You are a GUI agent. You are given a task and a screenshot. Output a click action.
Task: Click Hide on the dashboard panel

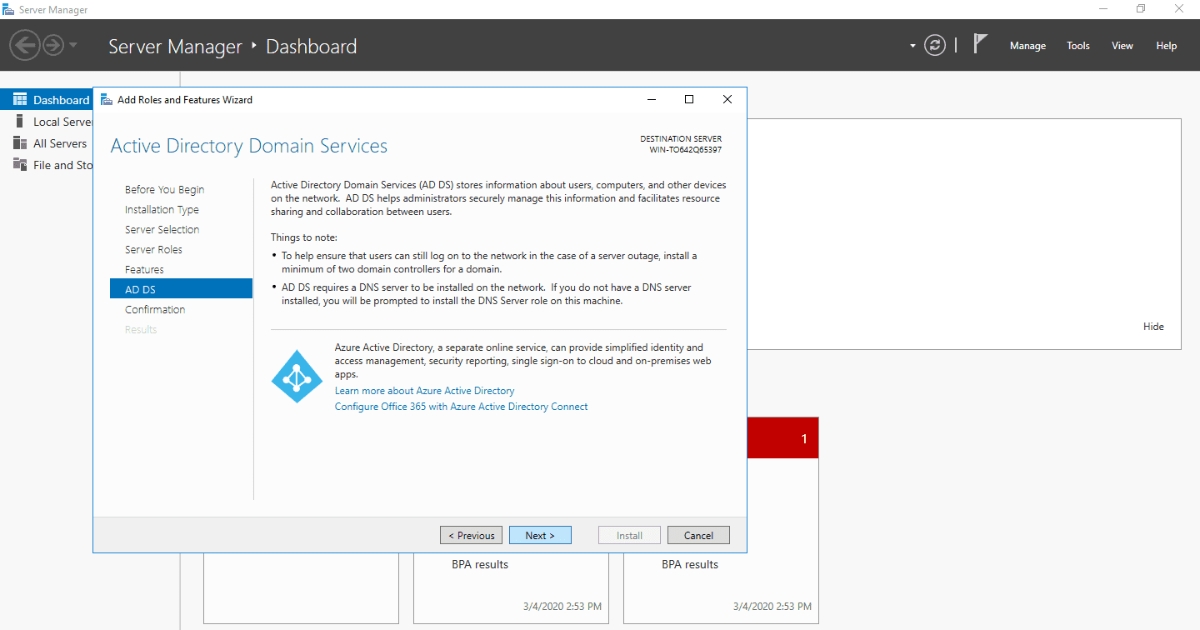pyautogui.click(x=1153, y=326)
